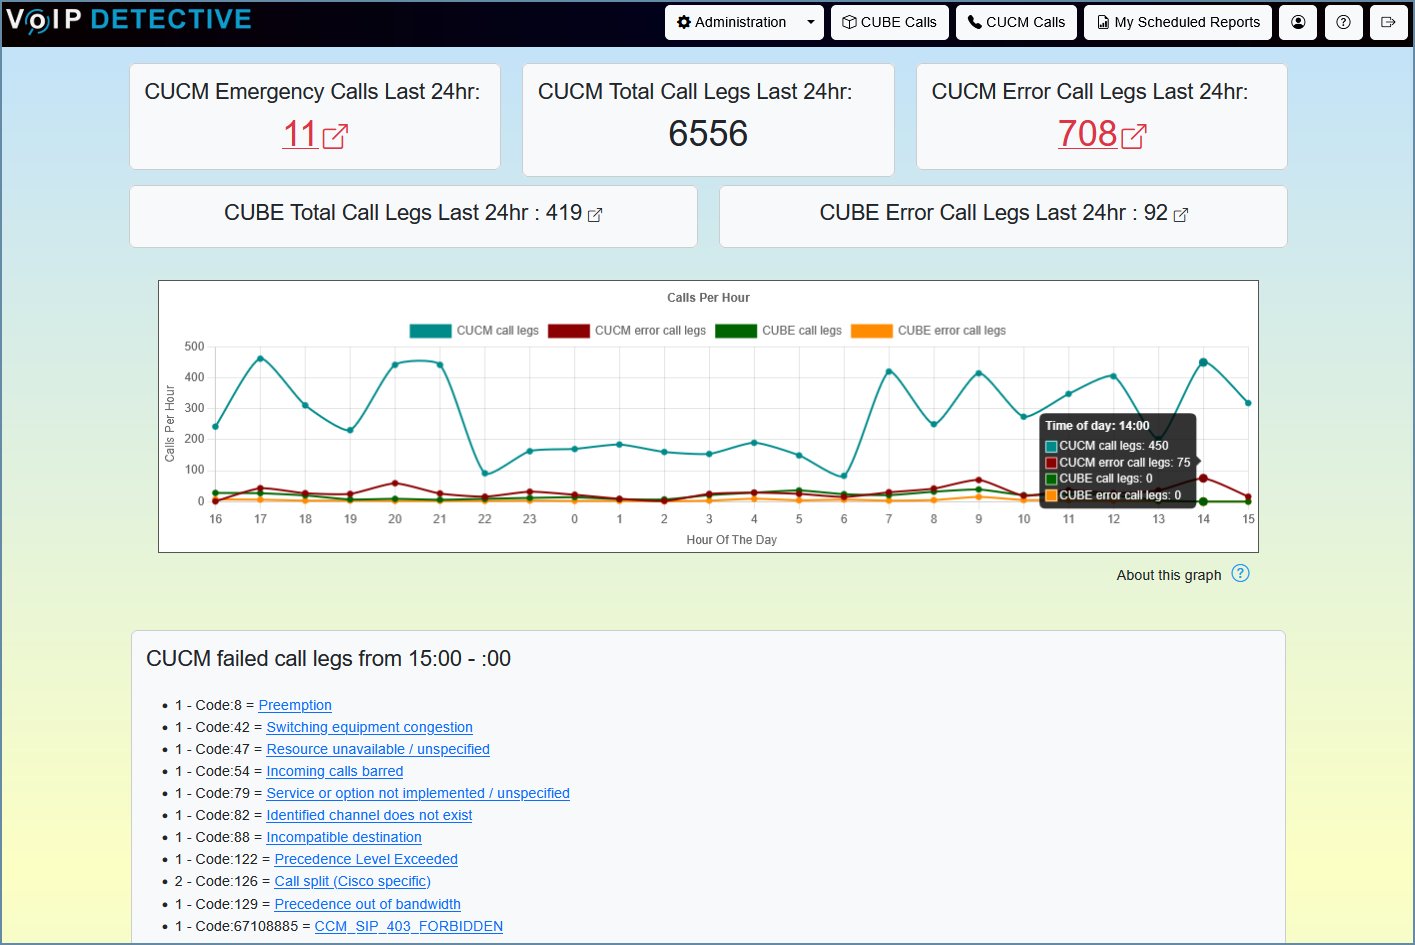Image resolution: width=1415 pixels, height=945 pixels.
Task: Open the 11 emergency calls link
Action: 300,134
